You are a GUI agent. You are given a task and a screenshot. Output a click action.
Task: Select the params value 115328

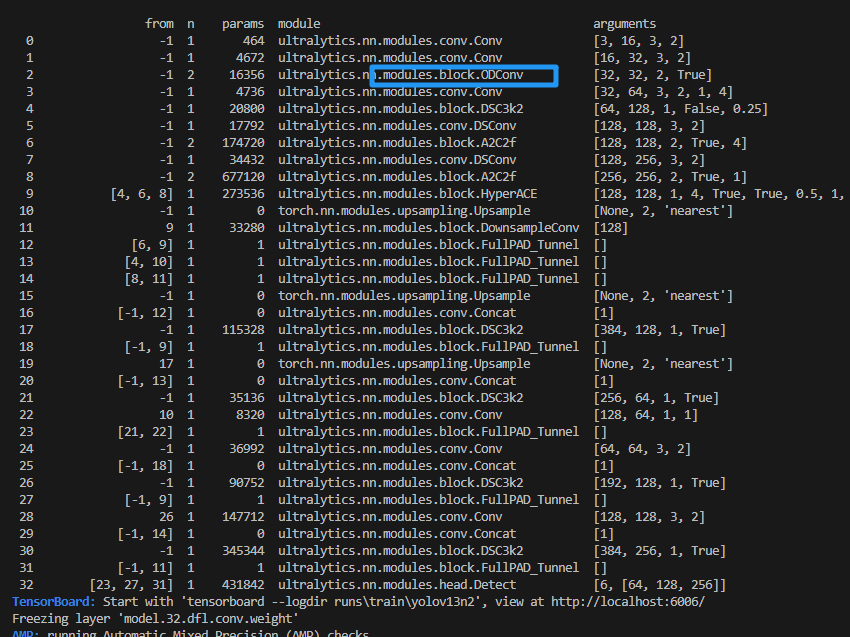tap(243, 330)
